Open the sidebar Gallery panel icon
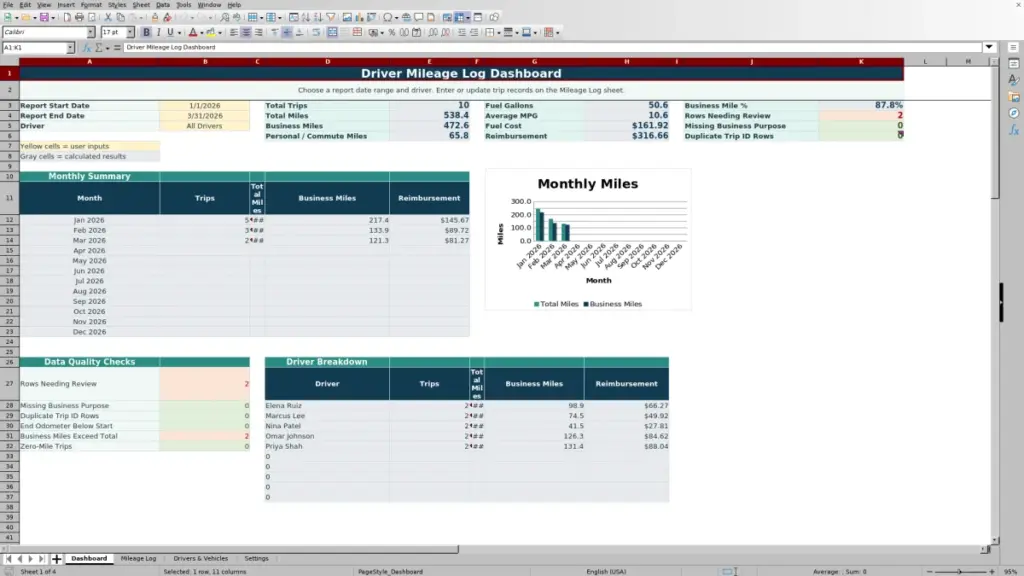 [x=1014, y=97]
